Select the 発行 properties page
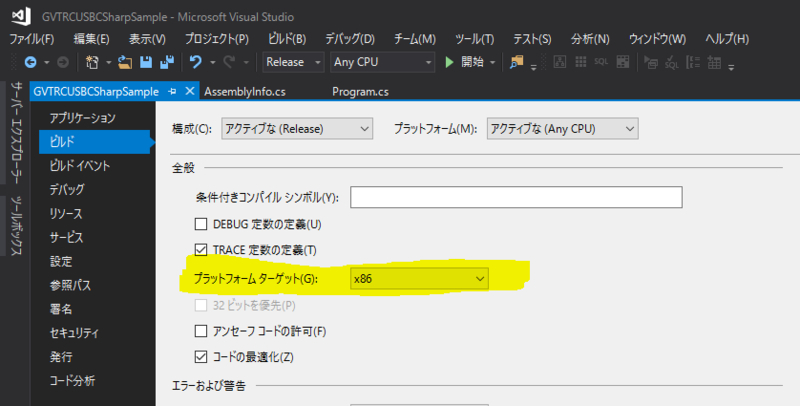This screenshot has width=800, height=406. click(61, 357)
